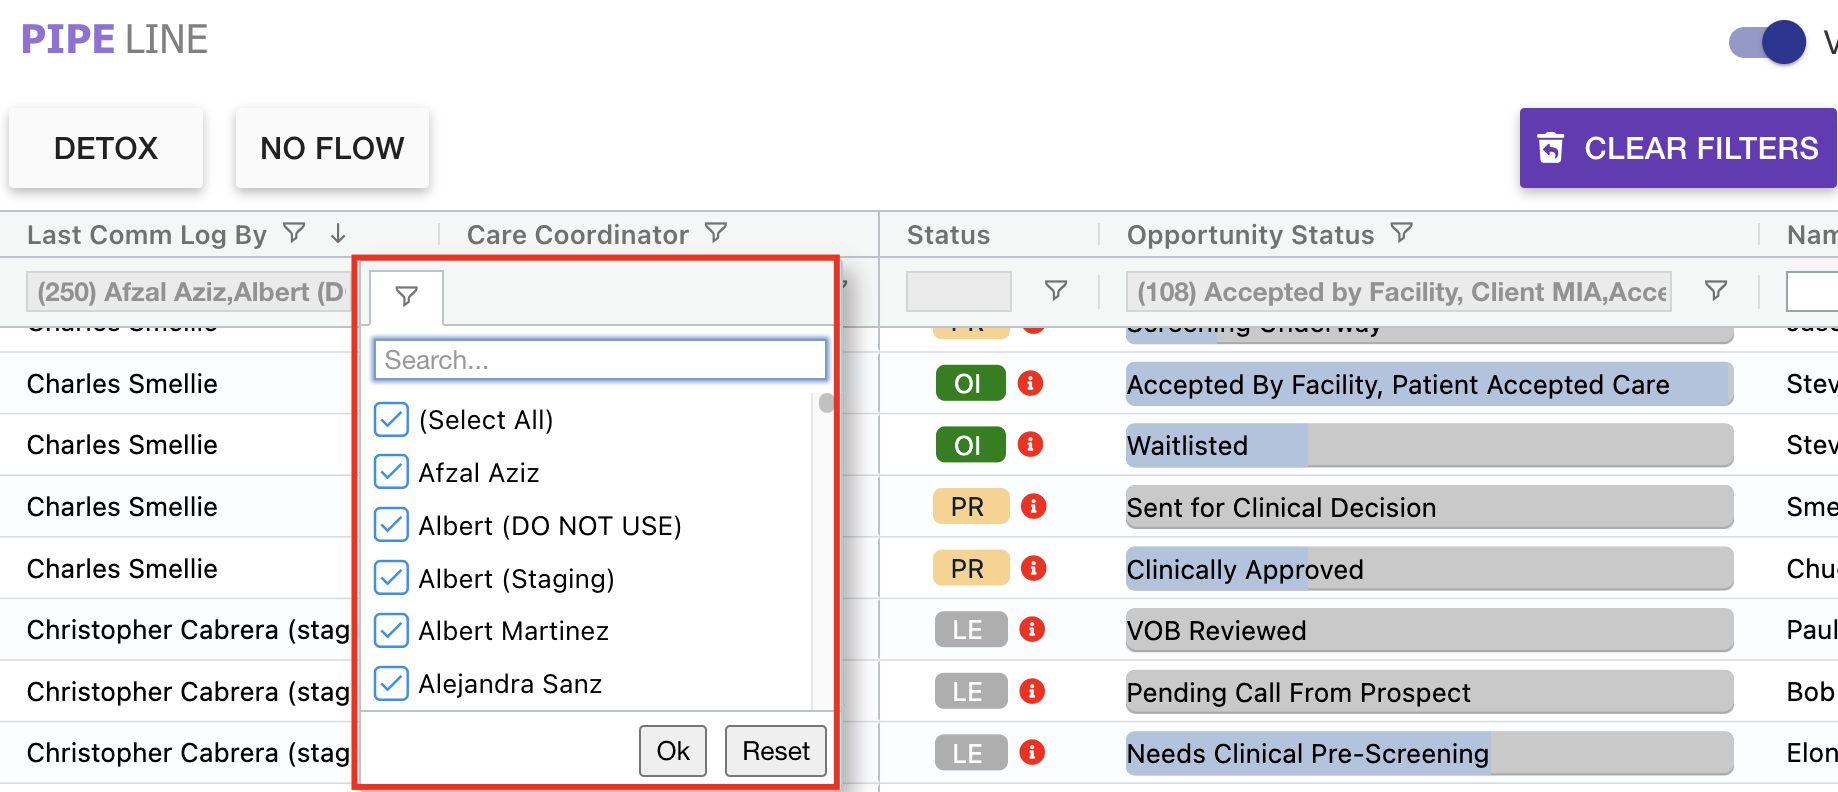Open Care Coordinator column filter icon
This screenshot has width=1838, height=792.
716,233
